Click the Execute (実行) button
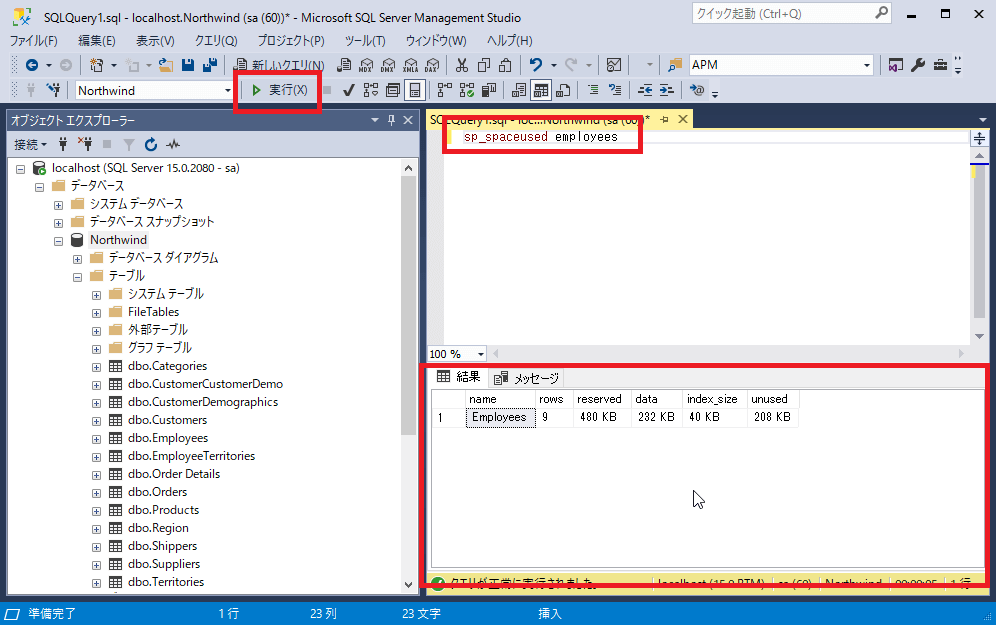The height and width of the screenshot is (625, 996). click(x=279, y=90)
